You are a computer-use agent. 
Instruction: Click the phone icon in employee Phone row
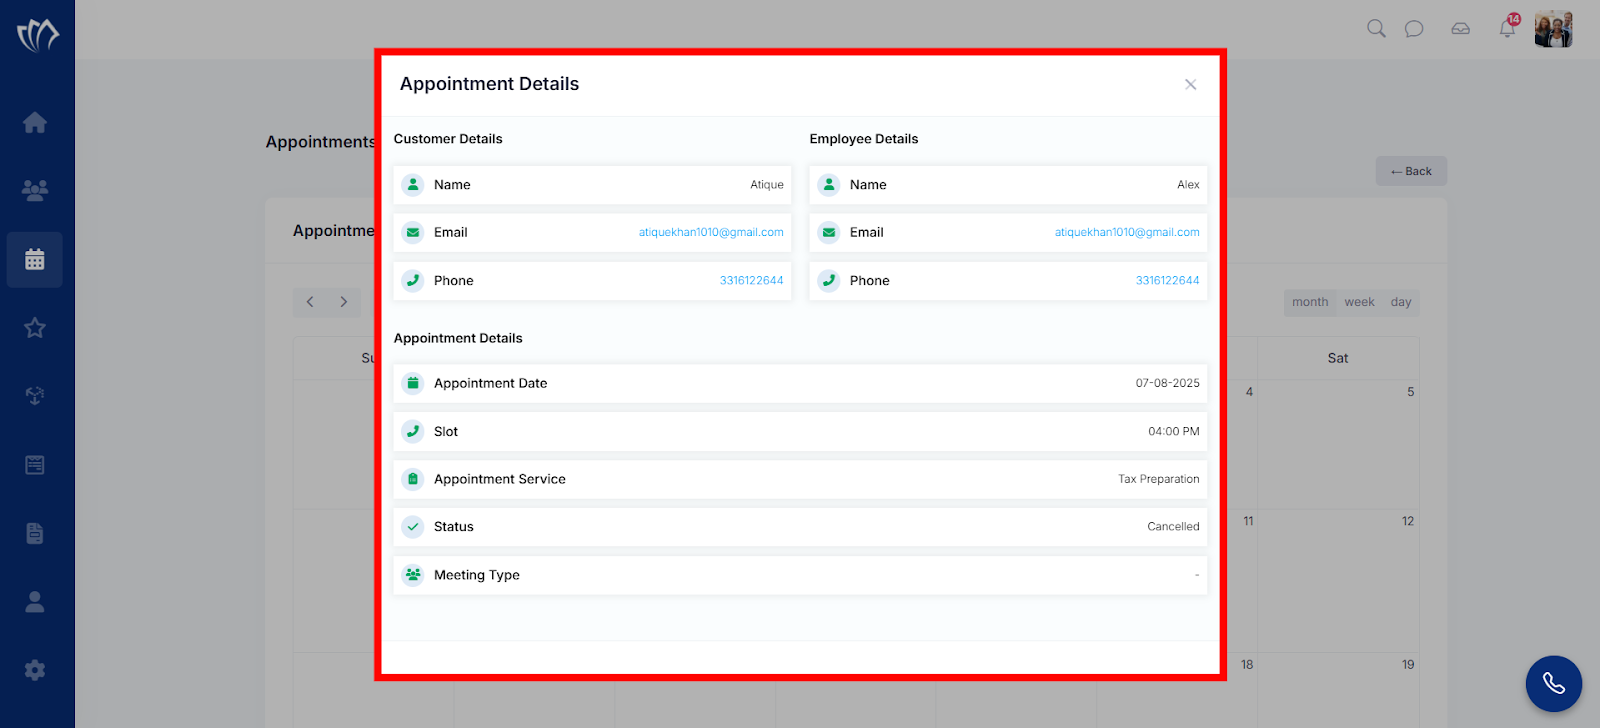[x=829, y=281]
